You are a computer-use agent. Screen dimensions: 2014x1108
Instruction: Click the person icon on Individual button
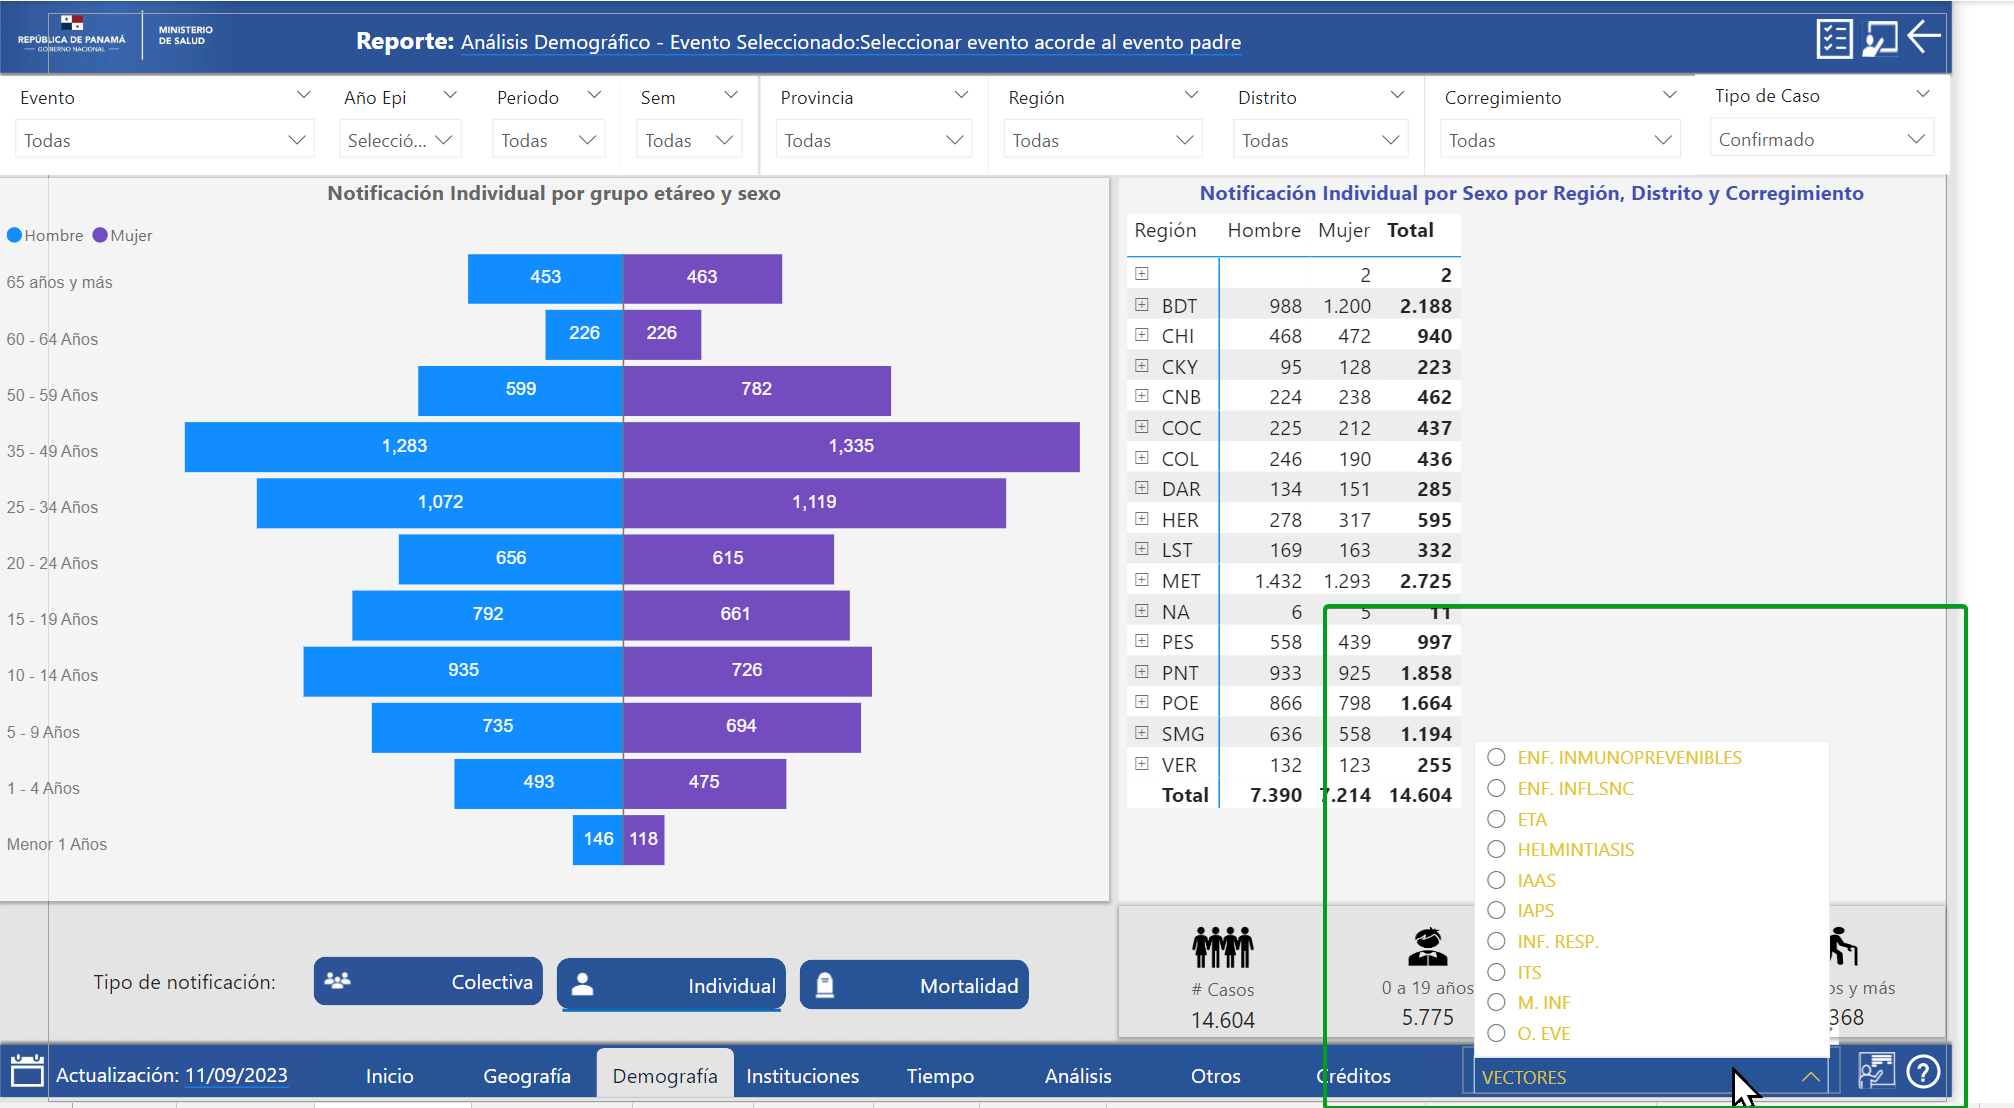582,985
